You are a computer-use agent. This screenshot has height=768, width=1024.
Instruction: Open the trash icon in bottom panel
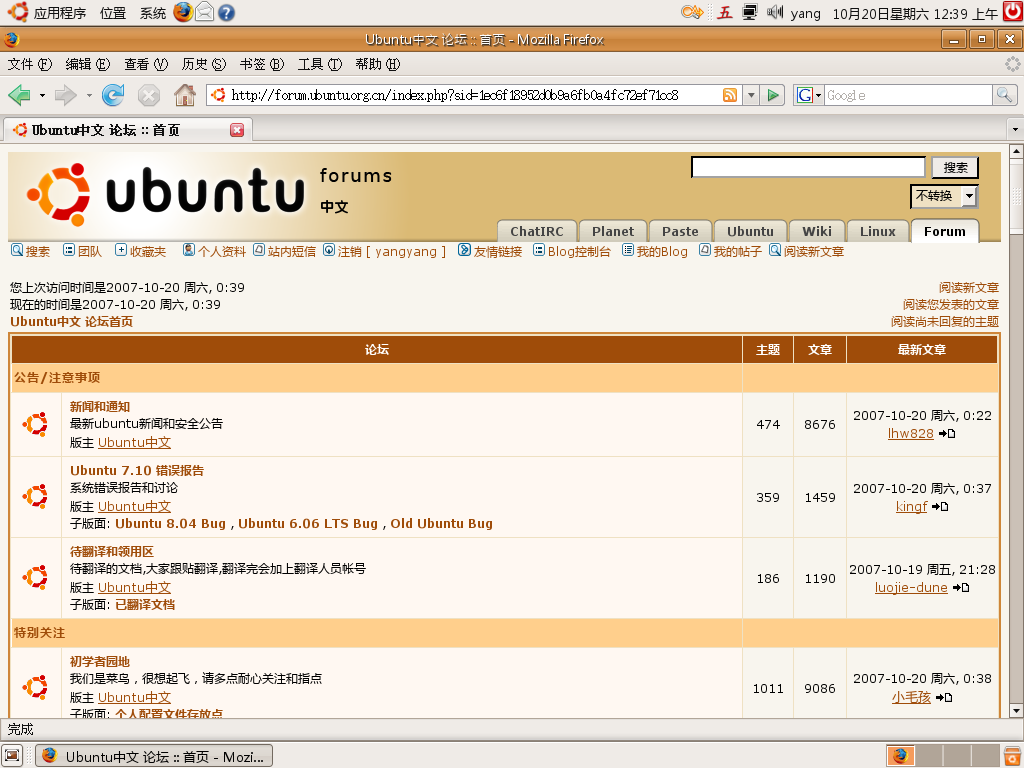[x=1012, y=756]
